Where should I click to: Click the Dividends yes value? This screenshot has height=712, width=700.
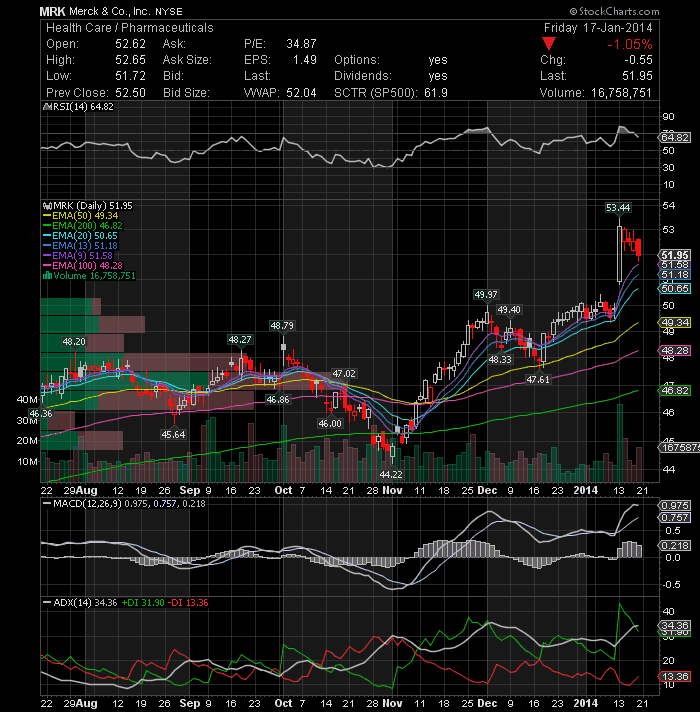coord(438,76)
